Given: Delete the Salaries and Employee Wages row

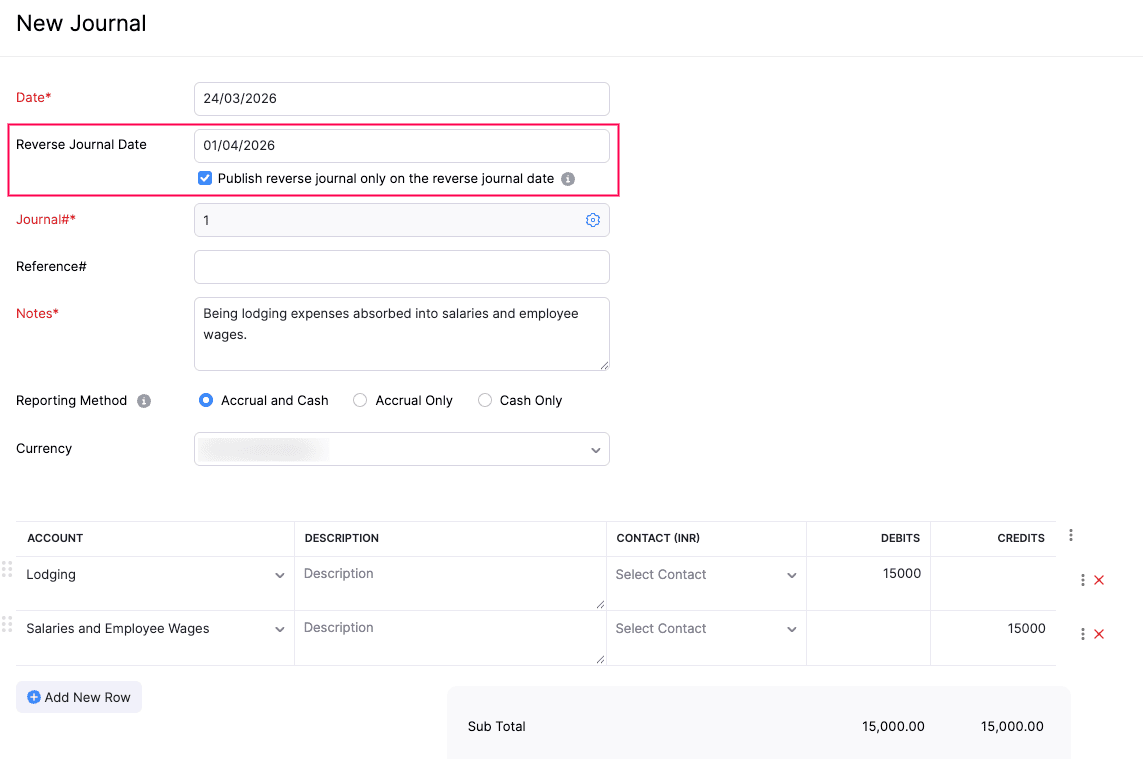Looking at the screenshot, I should point(1098,634).
